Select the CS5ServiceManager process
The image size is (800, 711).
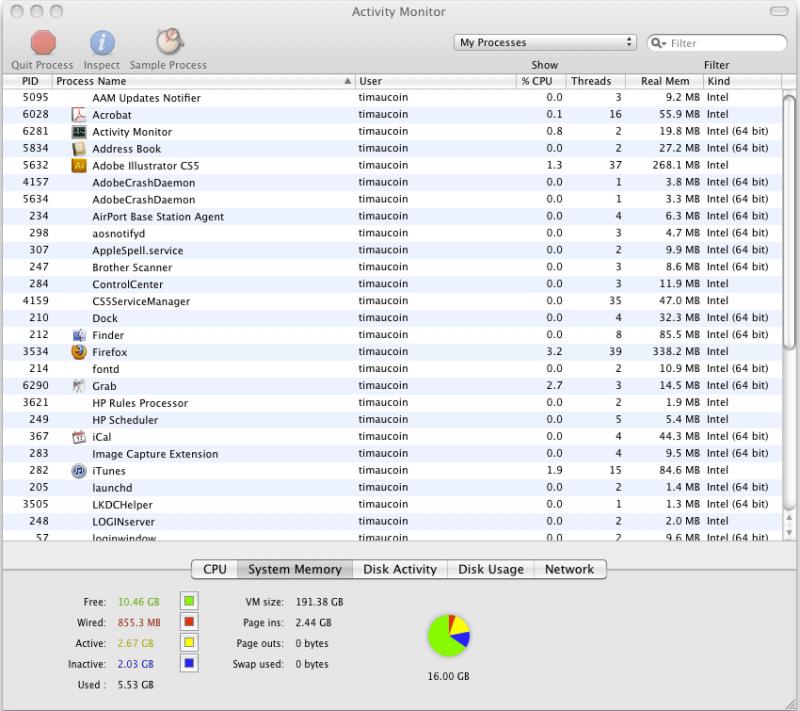point(392,301)
